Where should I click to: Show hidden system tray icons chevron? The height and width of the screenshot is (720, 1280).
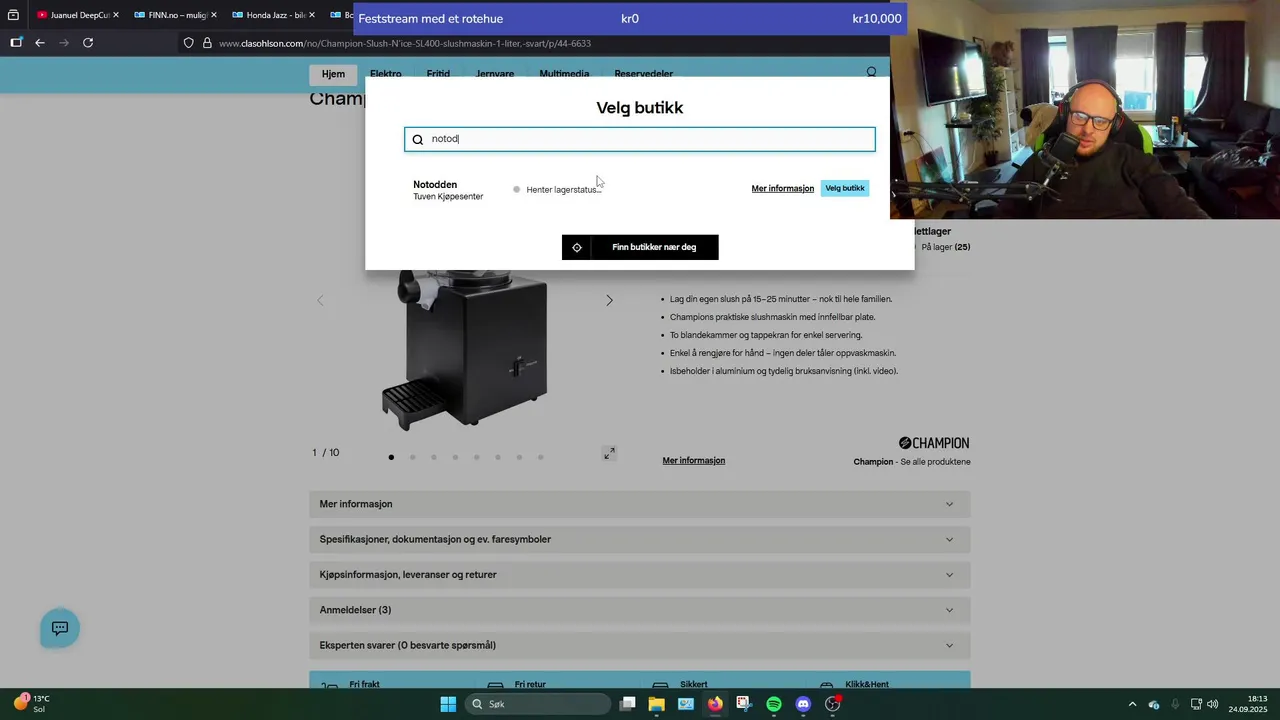point(1132,704)
